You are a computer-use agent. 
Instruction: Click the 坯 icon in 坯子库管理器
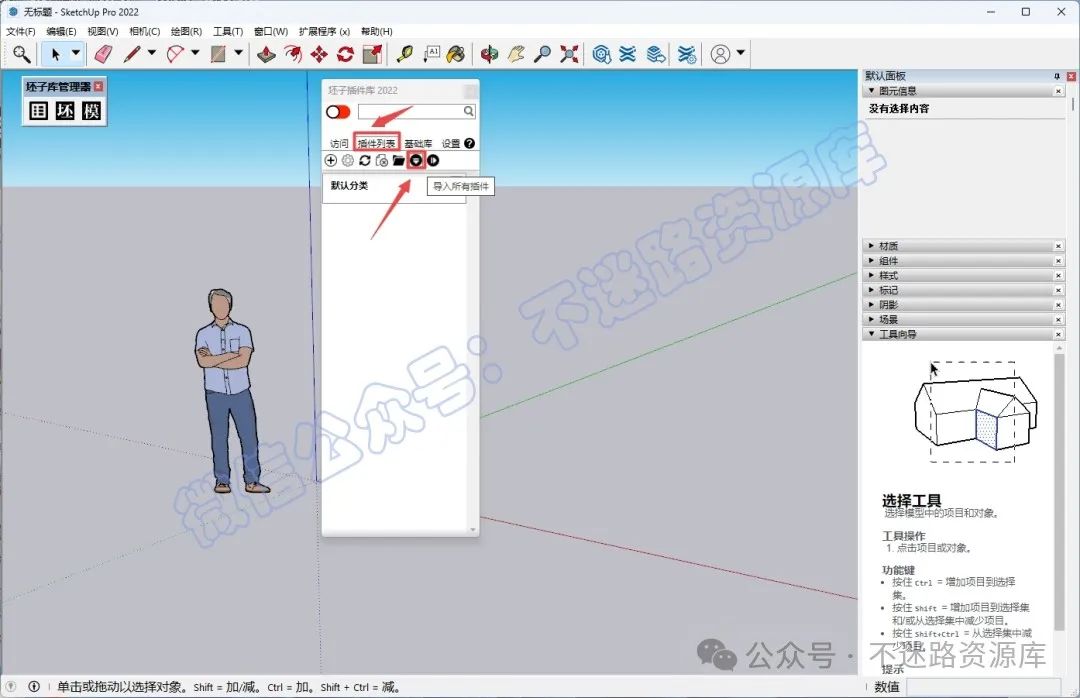(x=65, y=110)
